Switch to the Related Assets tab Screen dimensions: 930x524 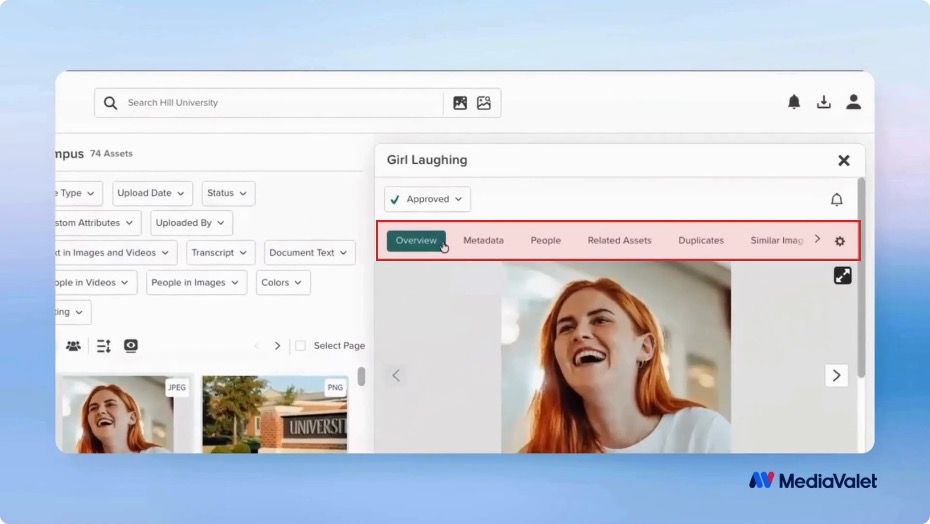coord(619,240)
